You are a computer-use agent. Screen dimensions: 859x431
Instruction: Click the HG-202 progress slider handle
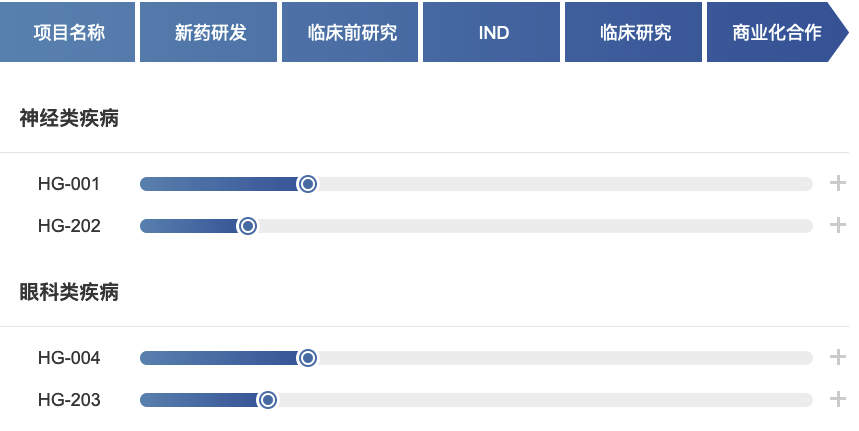(x=248, y=226)
